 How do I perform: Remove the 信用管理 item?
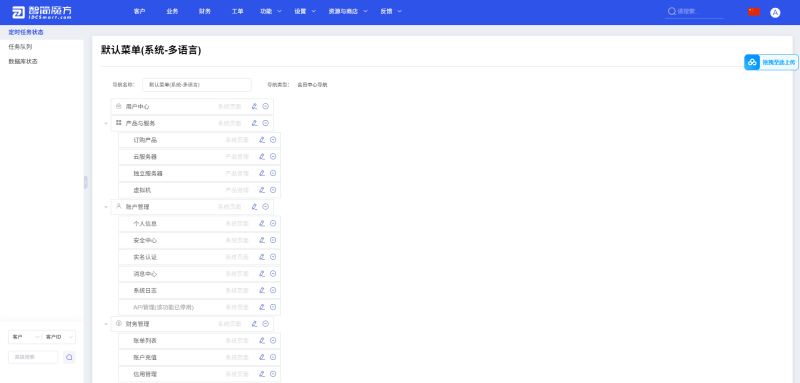[x=273, y=374]
